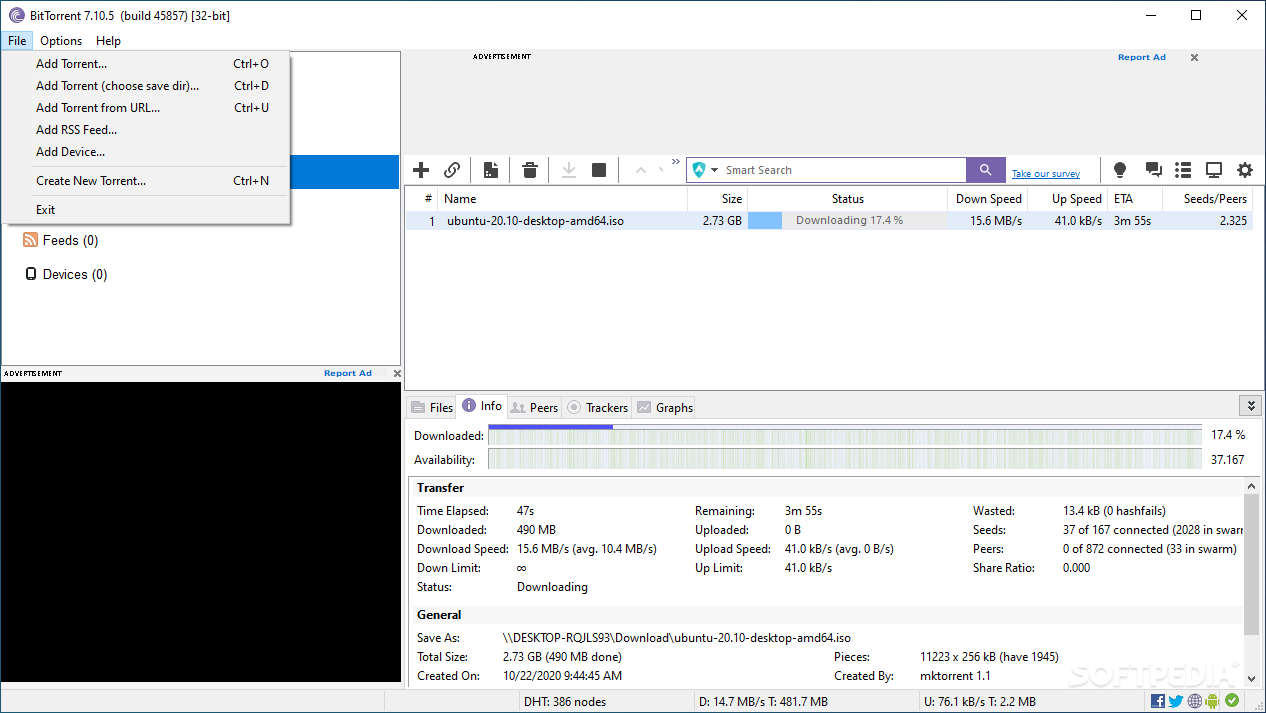Sort by the Seeds/Peers column header
Screen dimensions: 1266x713
pos(1208,199)
